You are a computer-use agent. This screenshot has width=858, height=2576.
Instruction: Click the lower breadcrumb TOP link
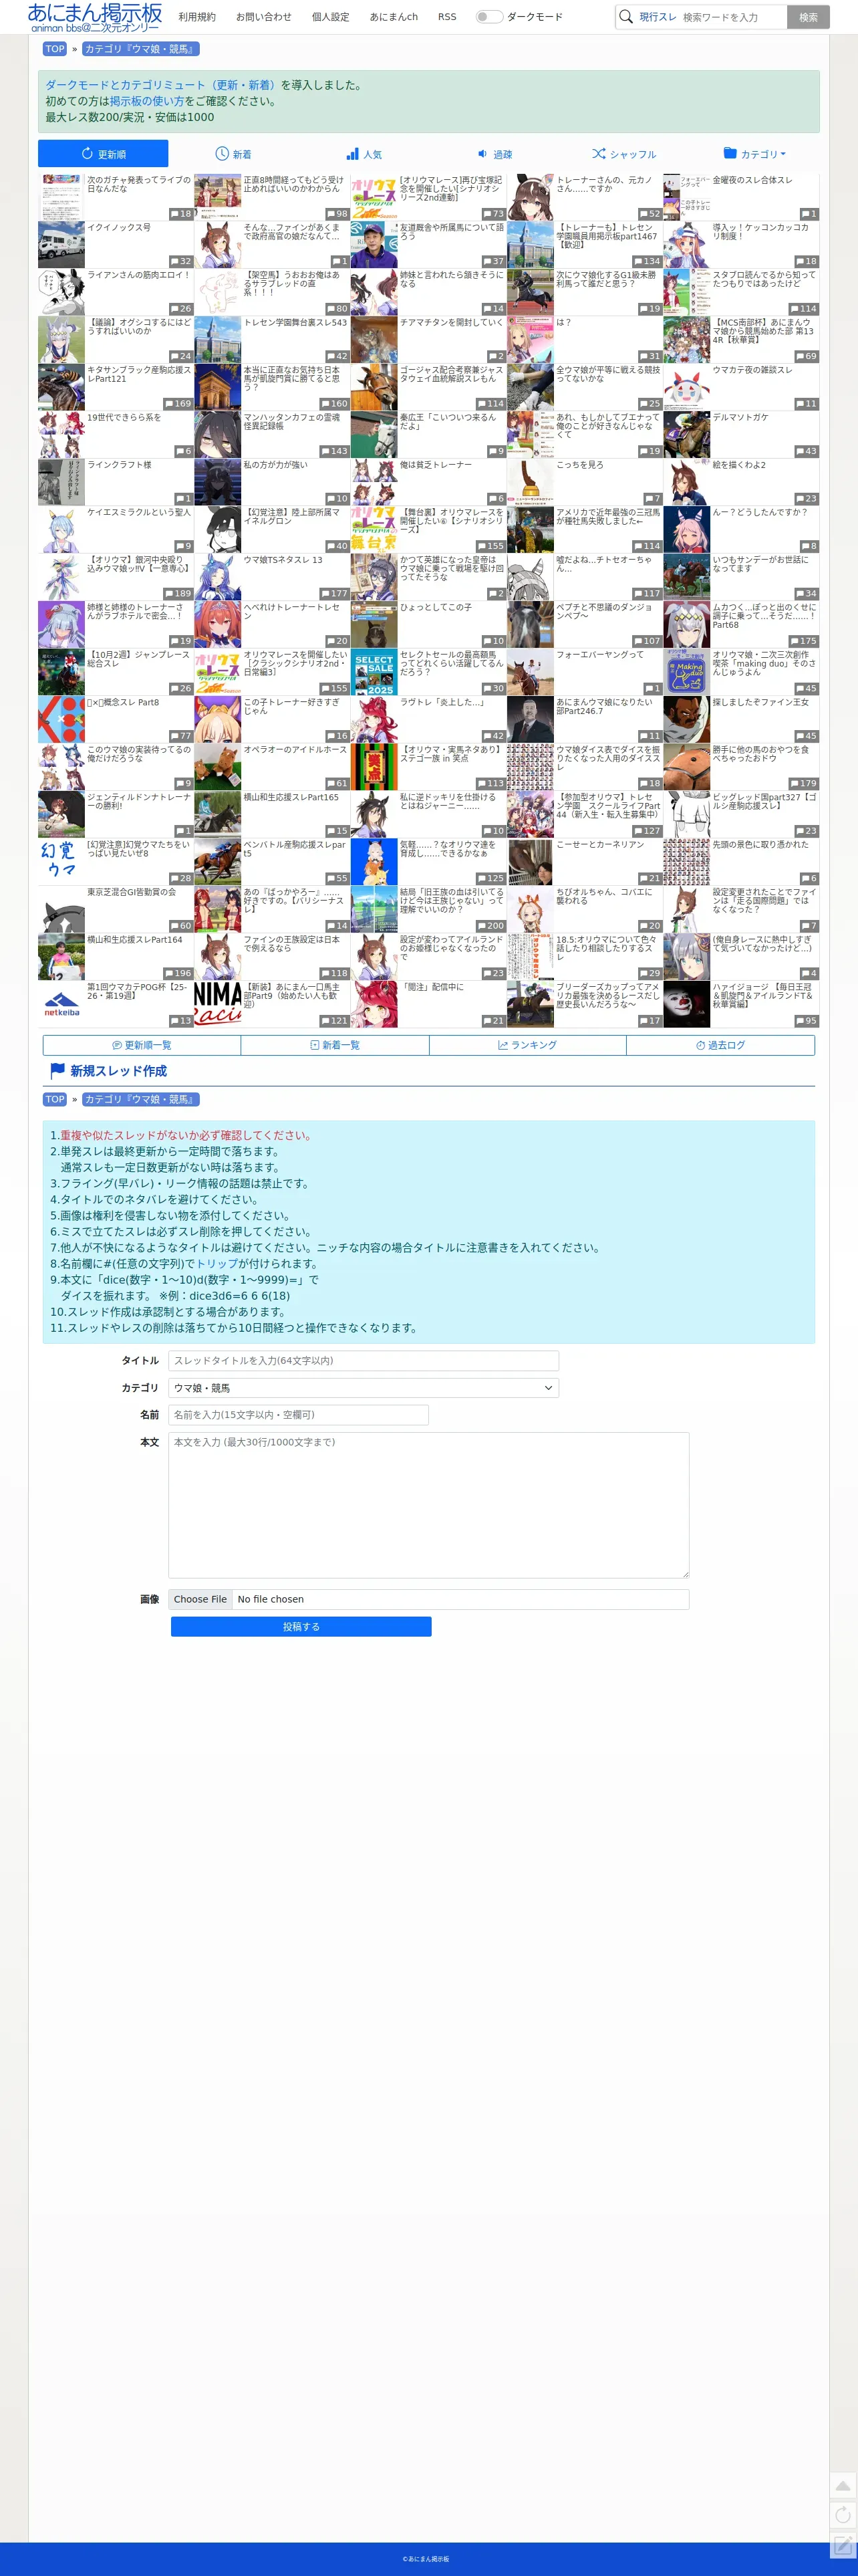click(55, 1100)
